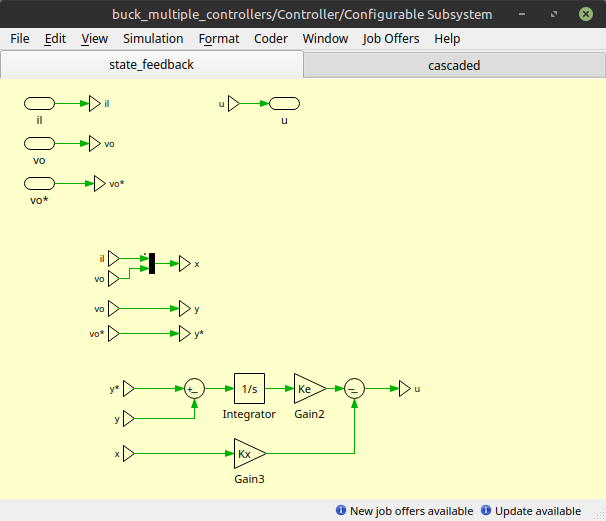This screenshot has height=521, width=606.
Task: Open the View menu
Action: point(94,39)
